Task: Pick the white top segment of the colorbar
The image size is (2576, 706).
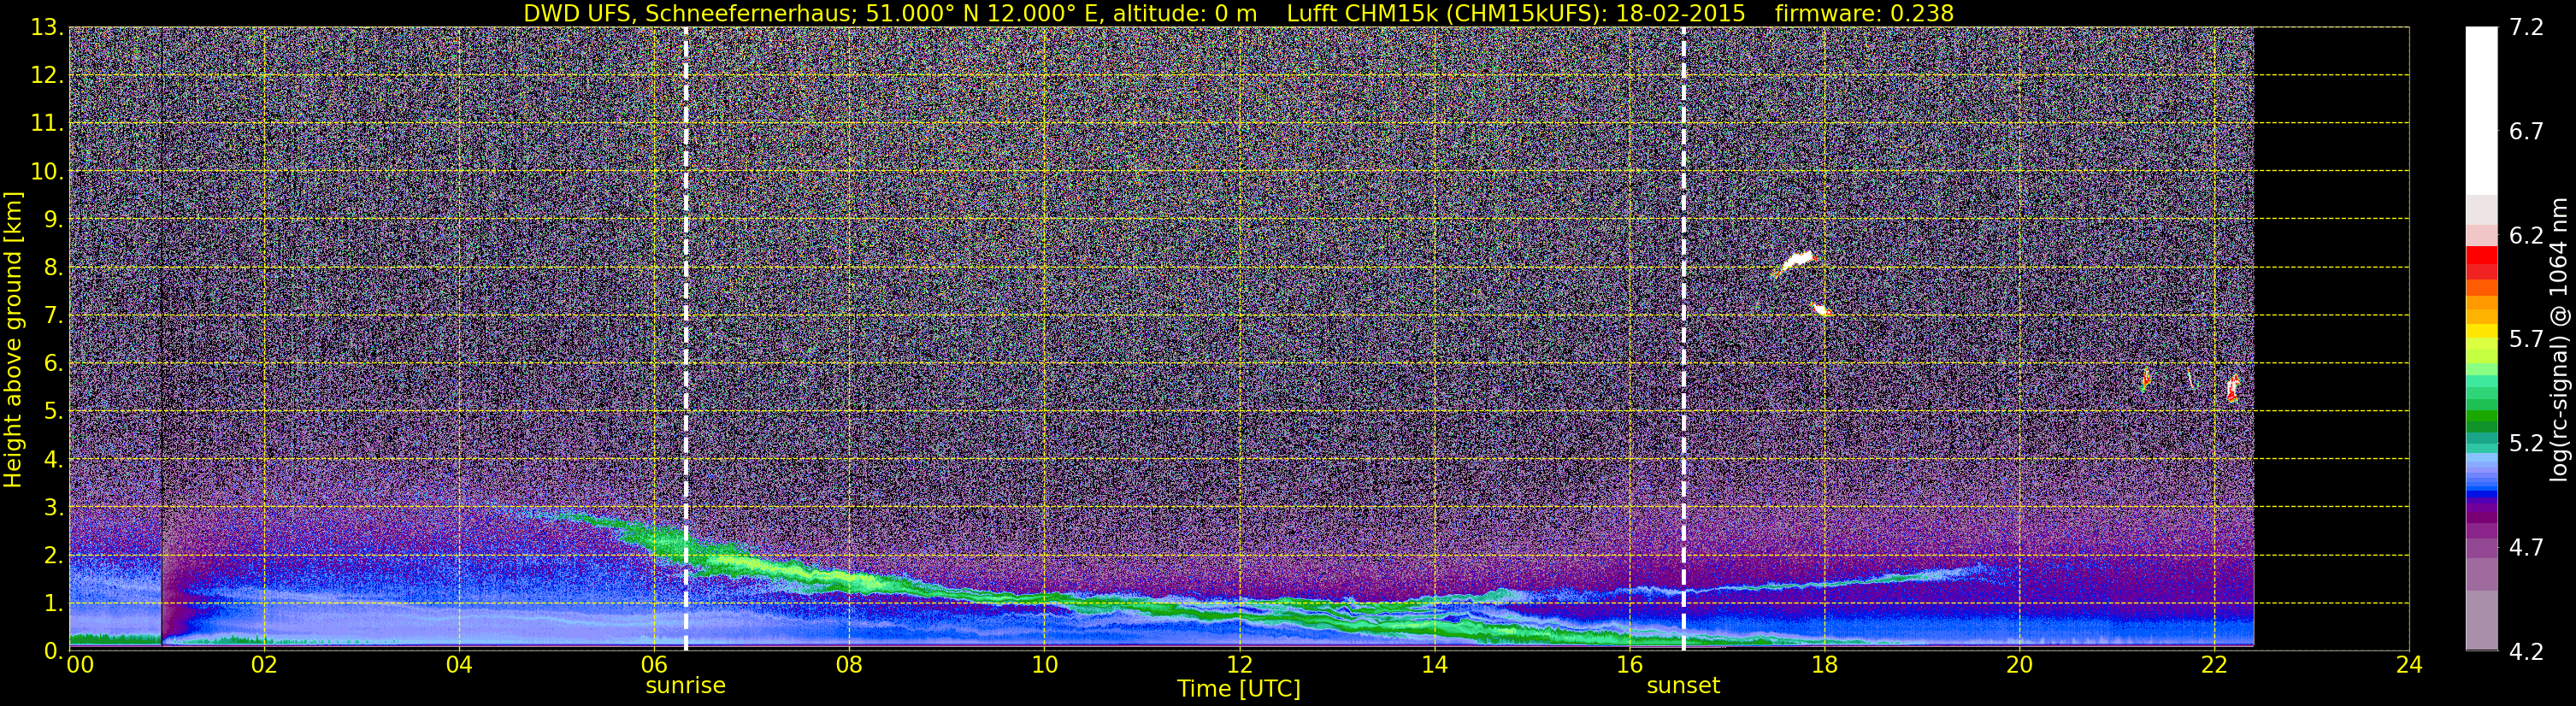Action: [2482, 110]
